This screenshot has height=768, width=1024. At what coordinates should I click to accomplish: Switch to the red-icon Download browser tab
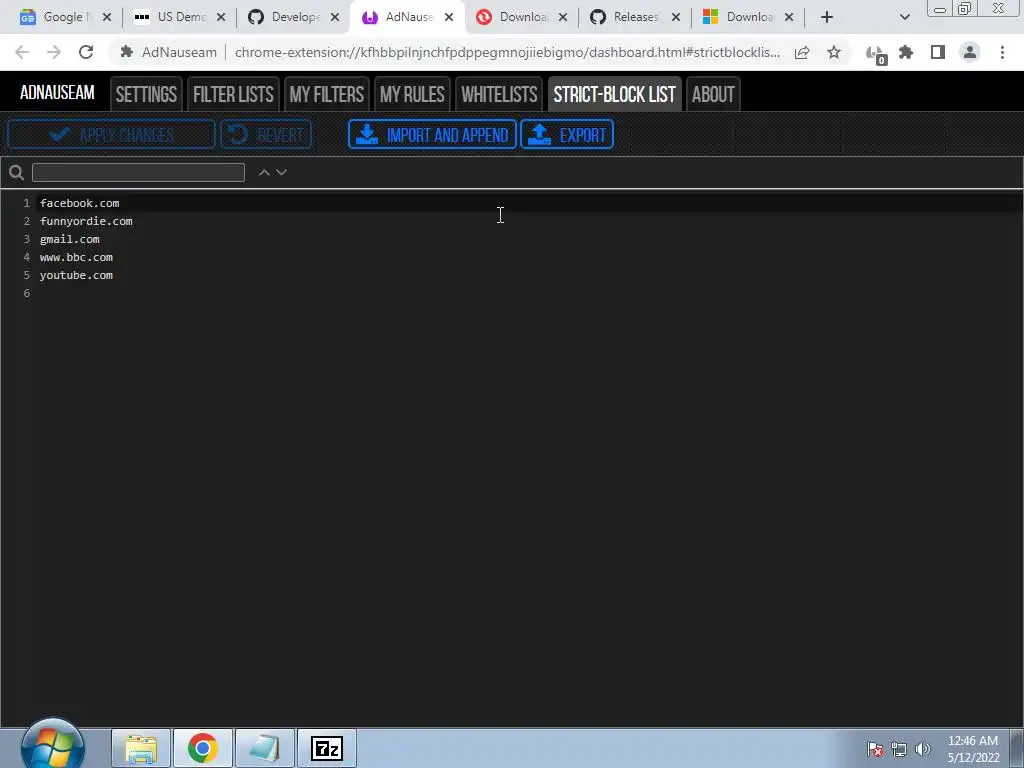click(x=520, y=17)
